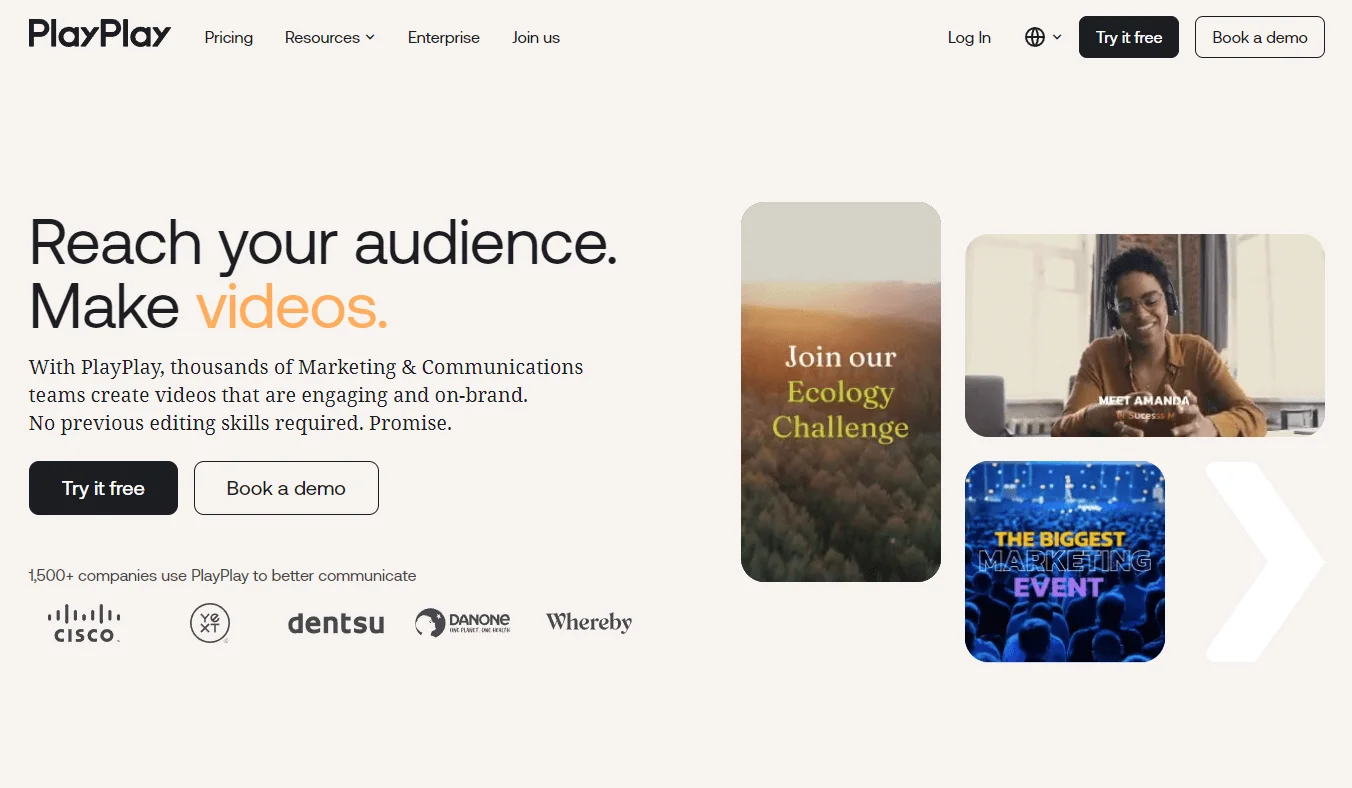Click the Cisco logo
Image resolution: width=1352 pixels, height=788 pixels.
pyautogui.click(x=84, y=623)
